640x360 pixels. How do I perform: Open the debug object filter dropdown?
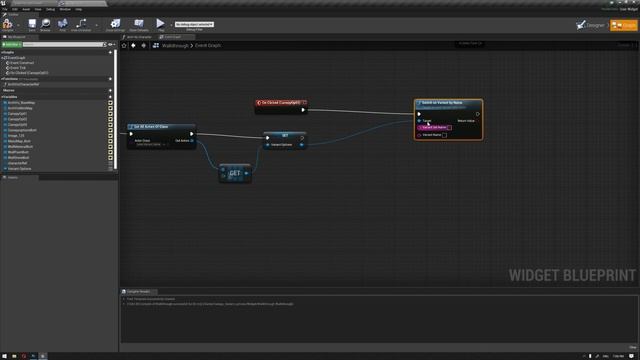click(x=194, y=24)
